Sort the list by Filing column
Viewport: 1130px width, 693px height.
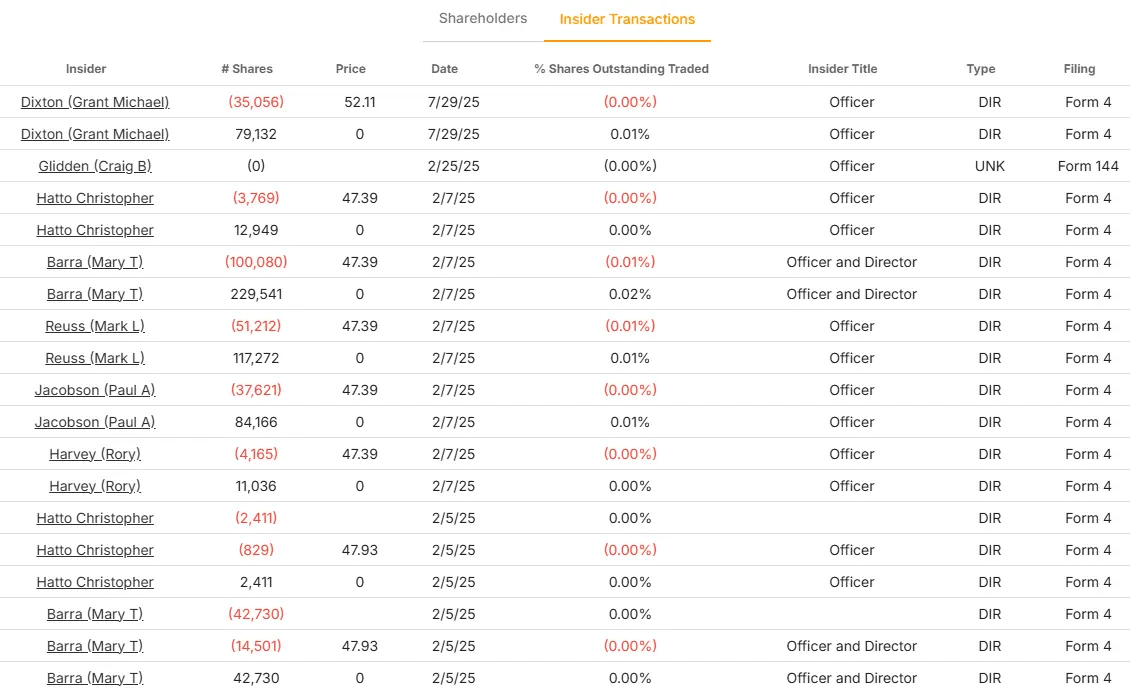[x=1079, y=69]
